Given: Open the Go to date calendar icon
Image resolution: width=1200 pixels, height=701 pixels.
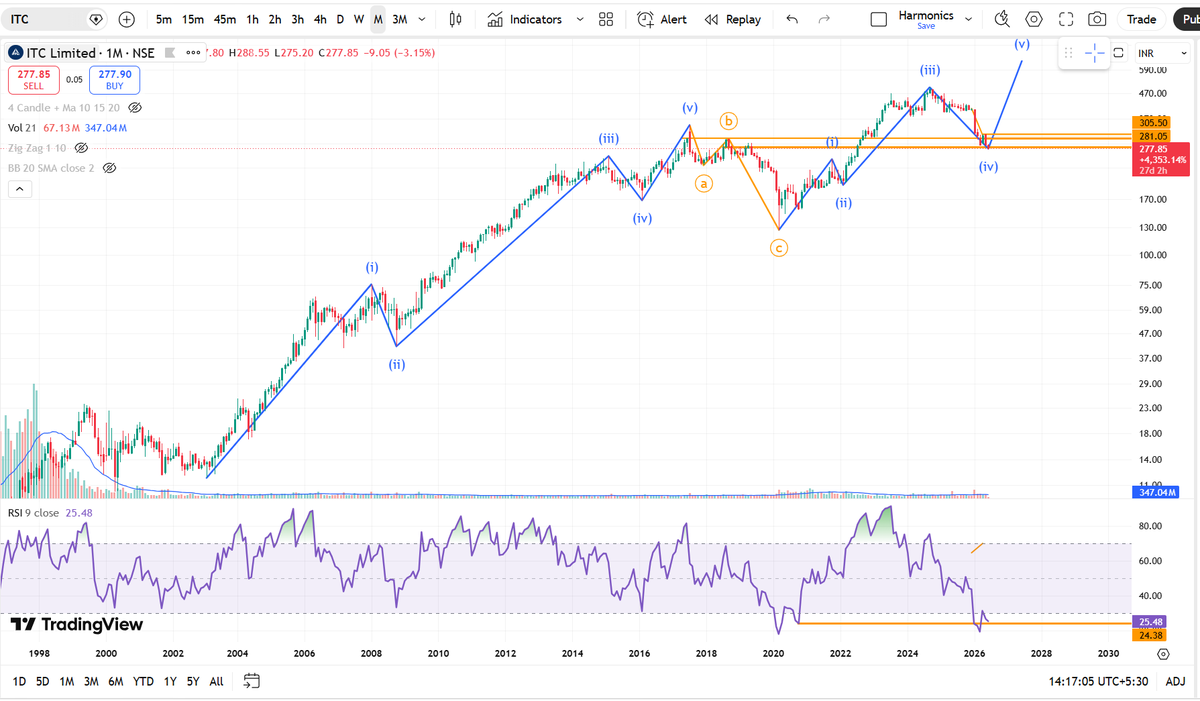Looking at the screenshot, I should (251, 681).
